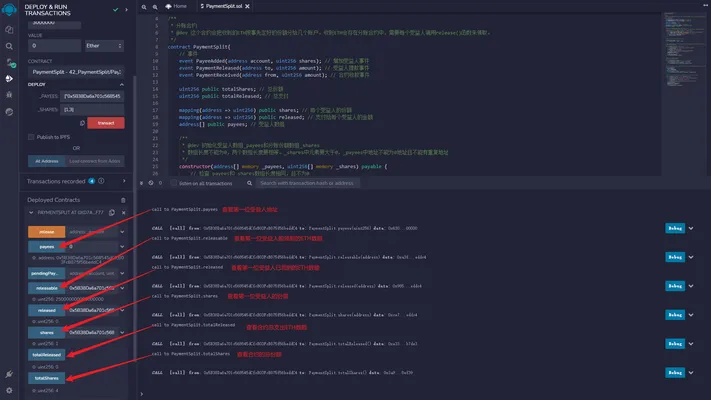Delete all deployed contracts with trash icon
The width and height of the screenshot is (711, 400).
[x=123, y=200]
